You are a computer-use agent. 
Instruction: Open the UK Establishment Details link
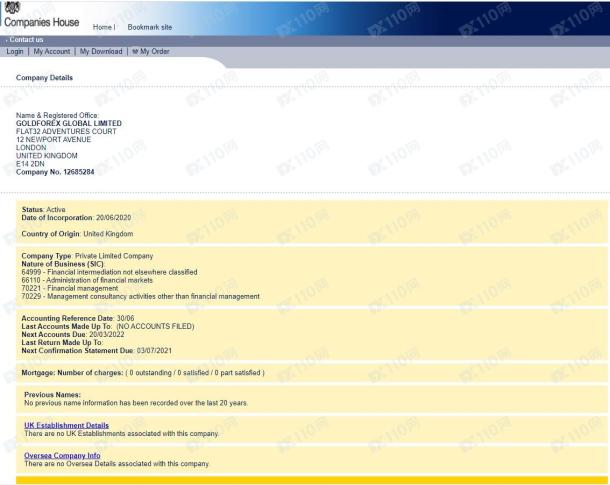pyautogui.click(x=66, y=425)
